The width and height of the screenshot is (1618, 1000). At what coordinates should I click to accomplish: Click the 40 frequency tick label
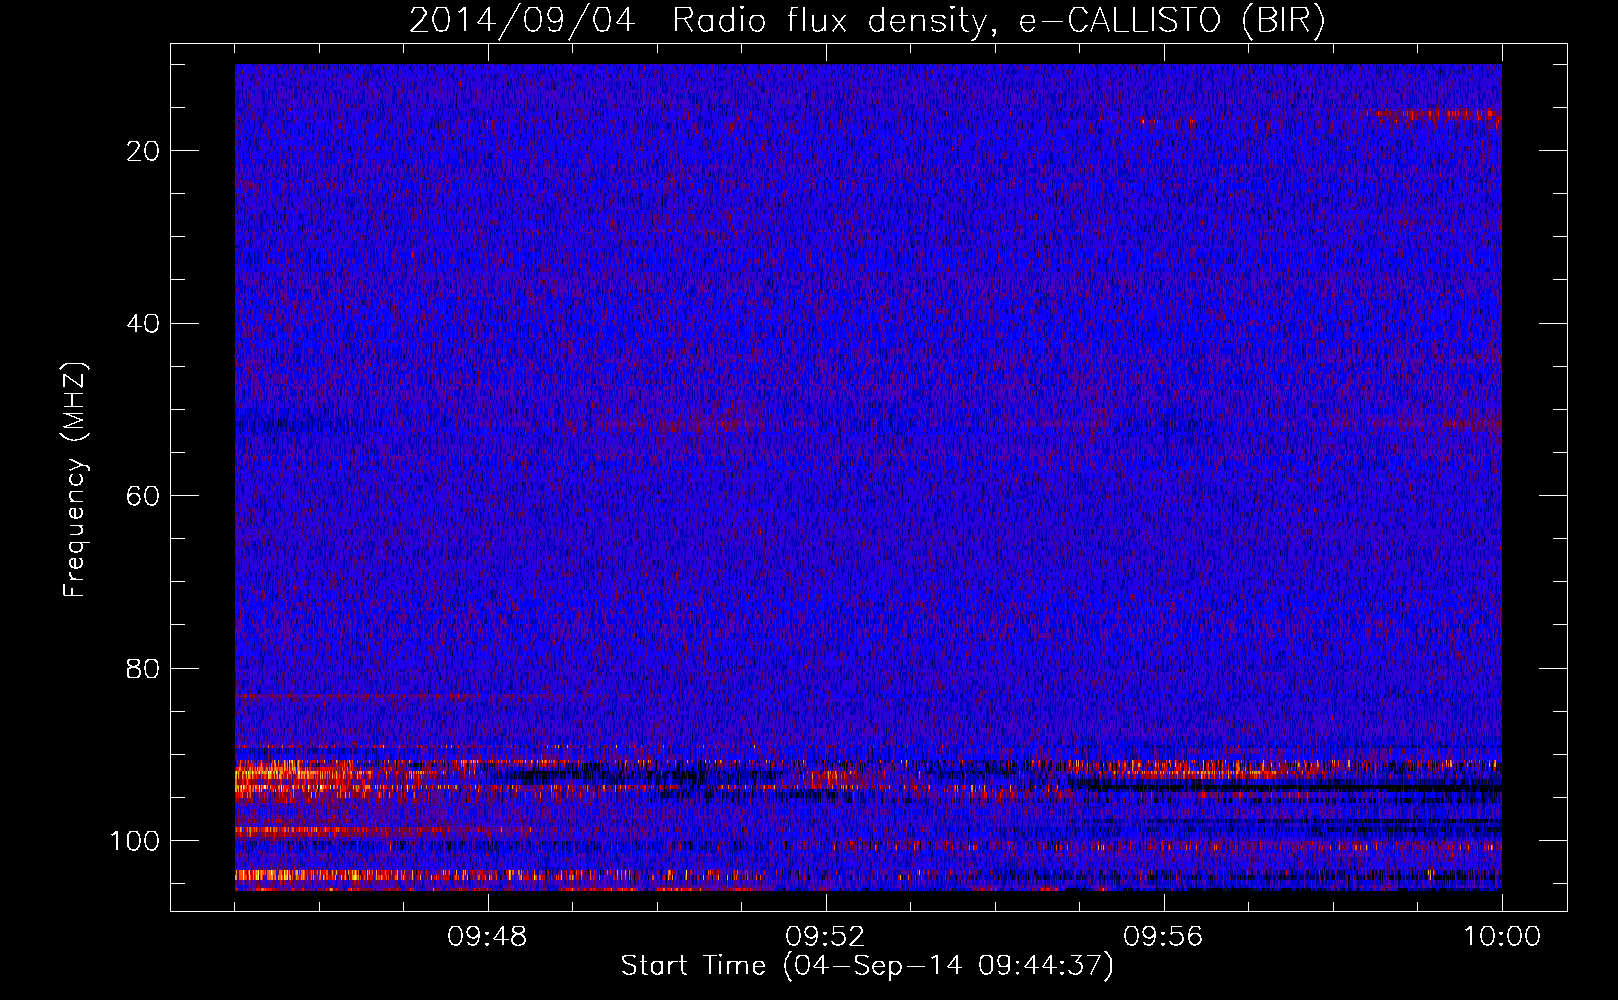(144, 324)
